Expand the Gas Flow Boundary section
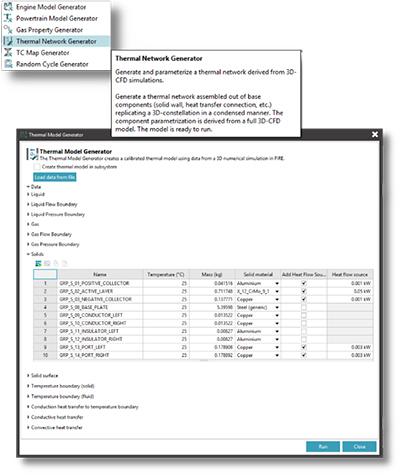 click(28, 234)
